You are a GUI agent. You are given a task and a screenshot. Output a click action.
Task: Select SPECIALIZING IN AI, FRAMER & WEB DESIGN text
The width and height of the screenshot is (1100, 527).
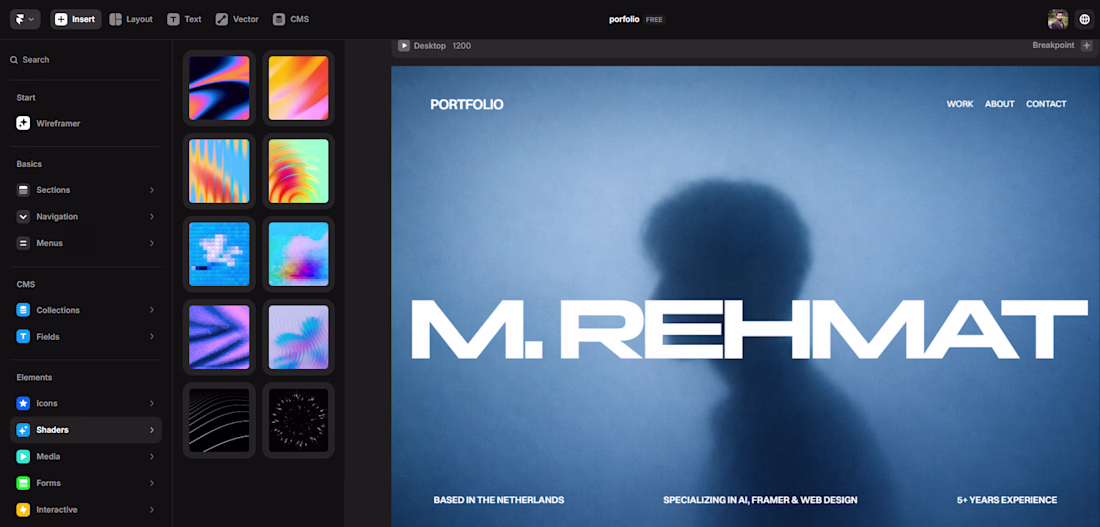click(x=760, y=500)
